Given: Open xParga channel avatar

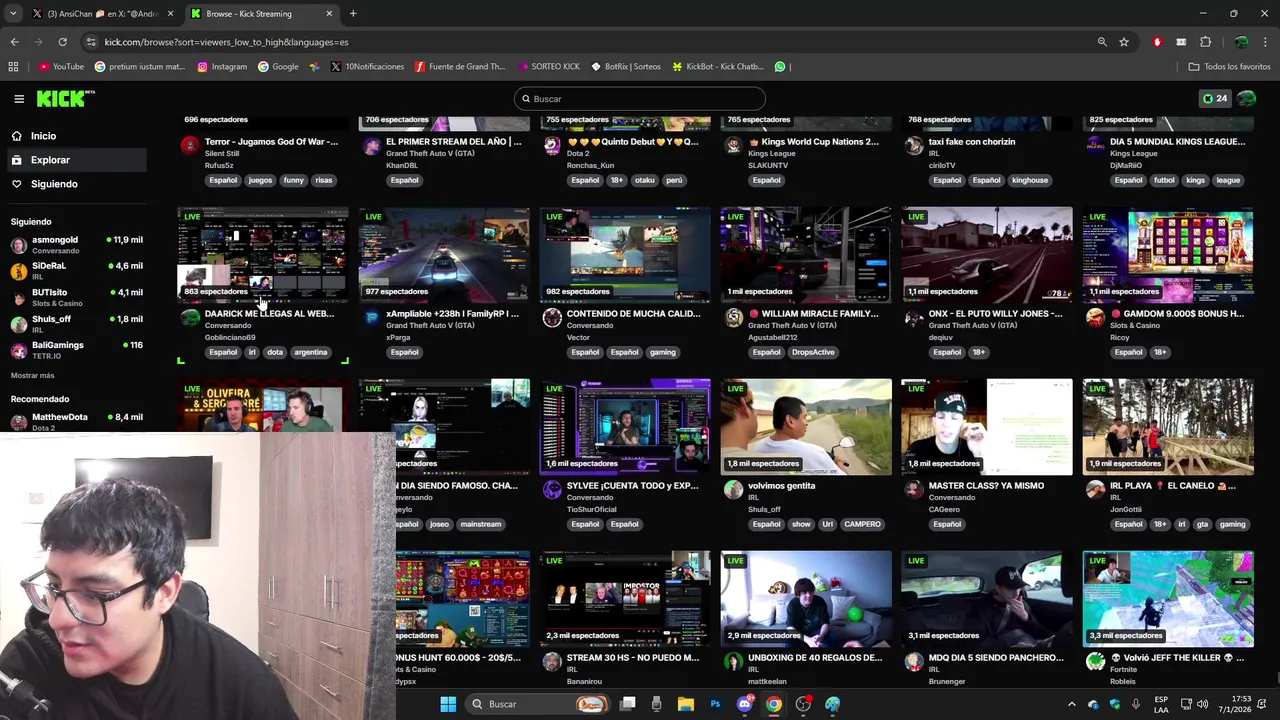Looking at the screenshot, I should tap(371, 318).
